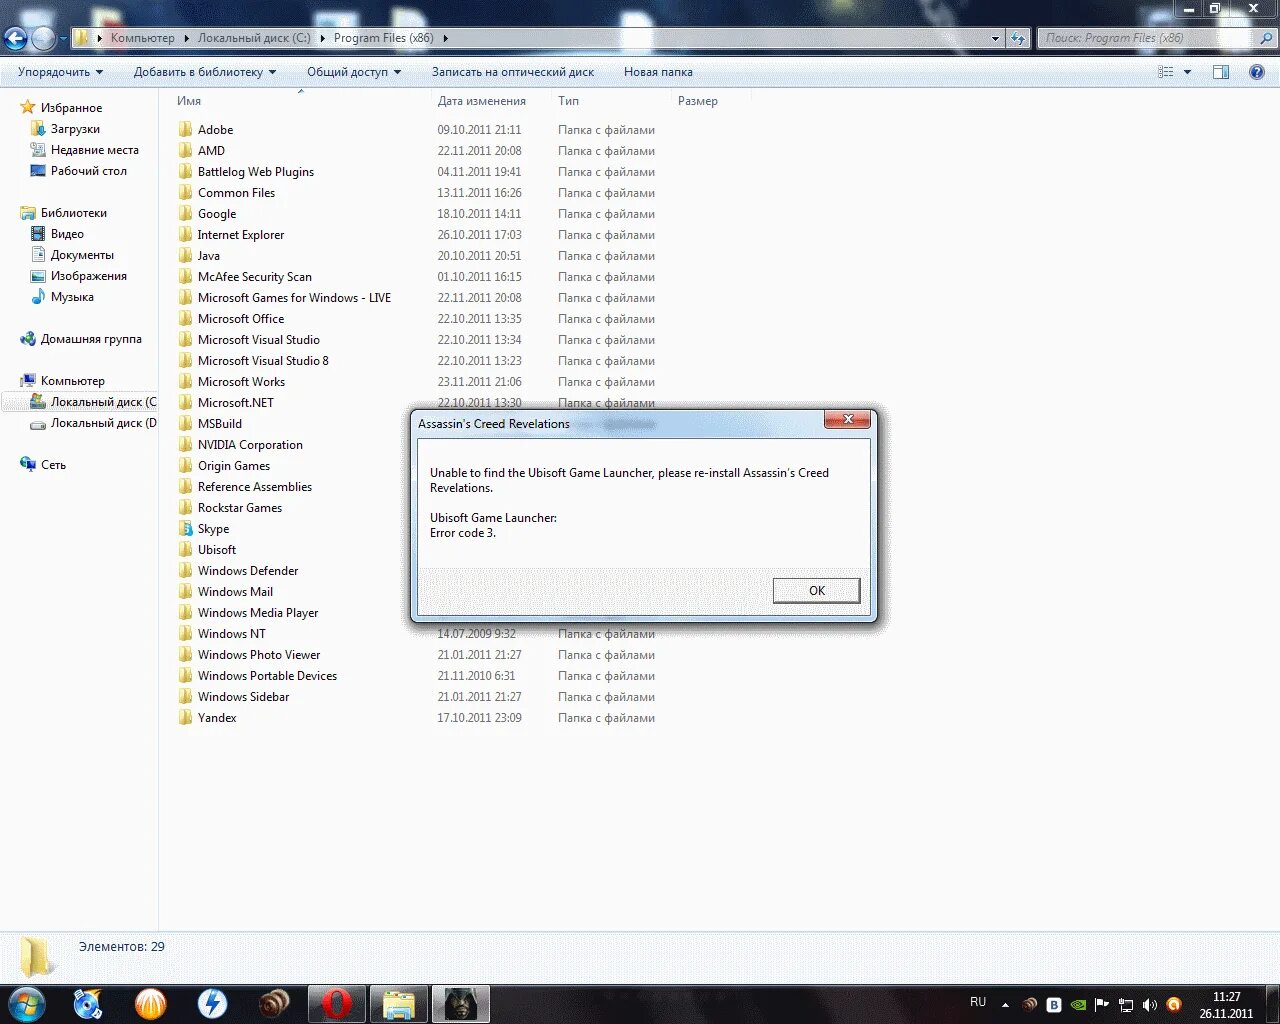Click the RU language indicator
Screen dimensions: 1280x1024
[978, 1002]
